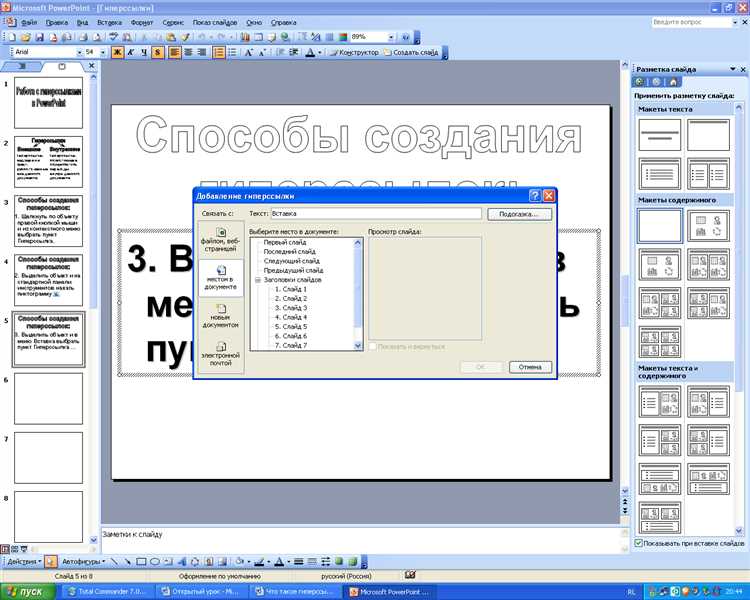Select link to file or web page option
Screen dimensions: 750x600
click(x=221, y=240)
